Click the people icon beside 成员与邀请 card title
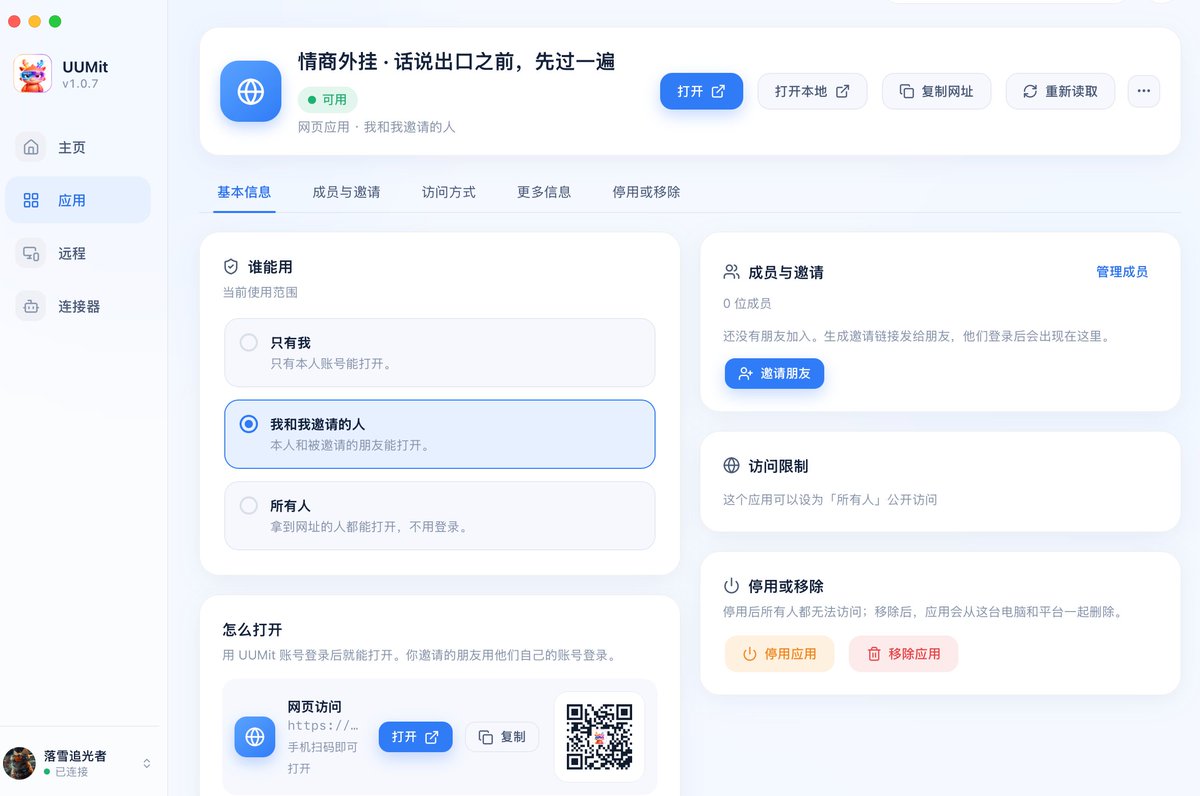1200x796 pixels. pos(731,272)
